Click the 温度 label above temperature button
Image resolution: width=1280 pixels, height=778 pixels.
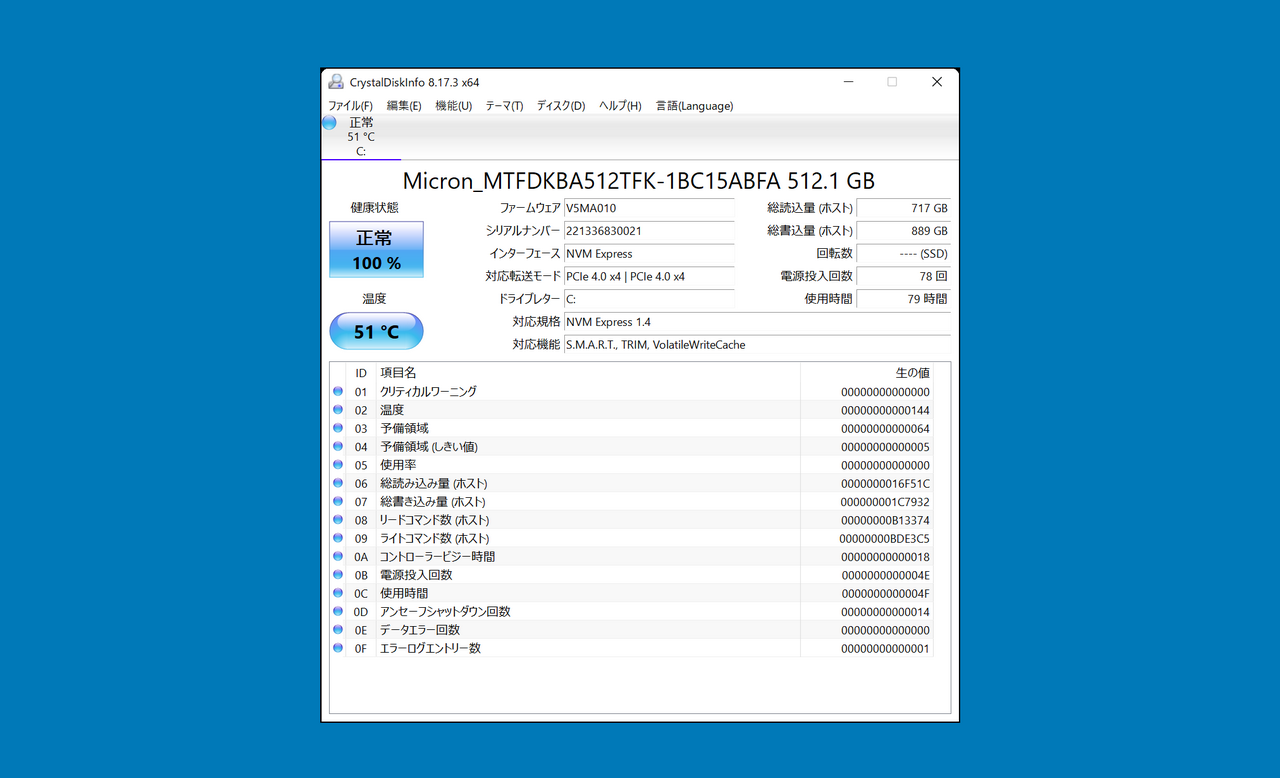pos(375,299)
